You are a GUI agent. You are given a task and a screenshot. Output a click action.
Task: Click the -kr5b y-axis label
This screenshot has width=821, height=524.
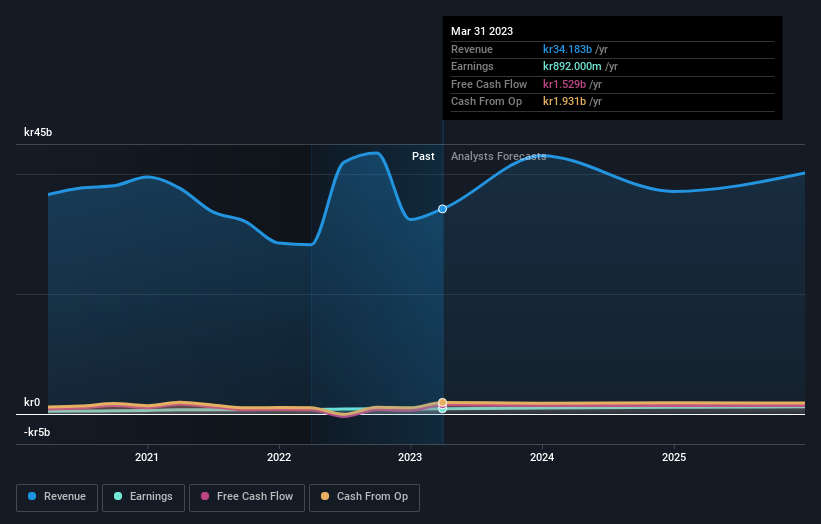(37, 432)
